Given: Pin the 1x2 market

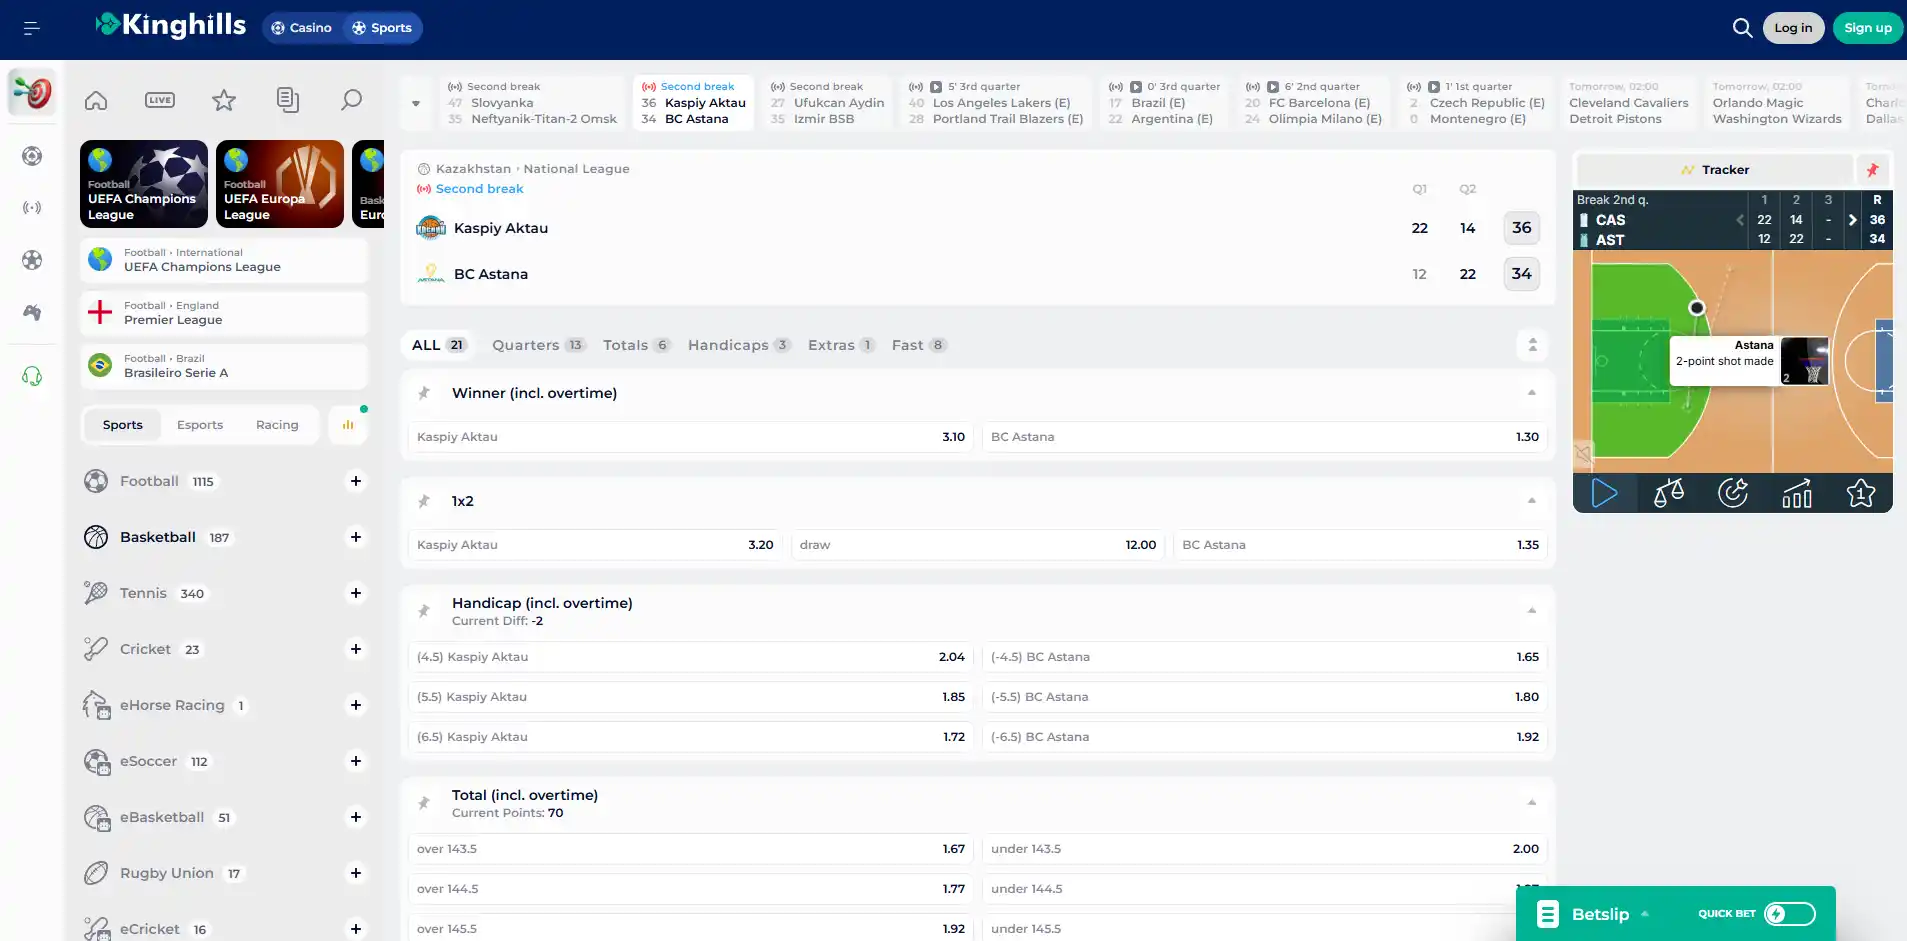Looking at the screenshot, I should (x=424, y=501).
